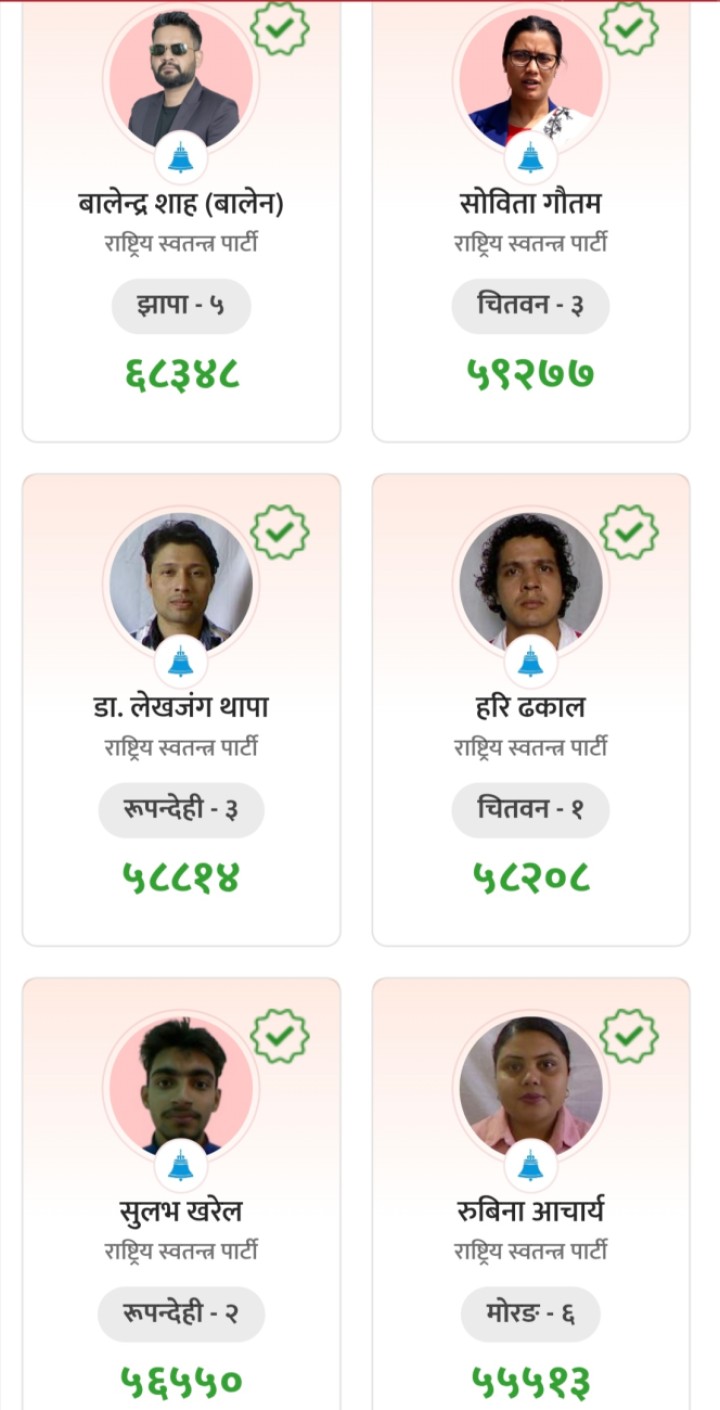The width and height of the screenshot is (720, 1410).
Task: Click the green elected checkmark badge for सोविता गौतम
Action: 629,28
